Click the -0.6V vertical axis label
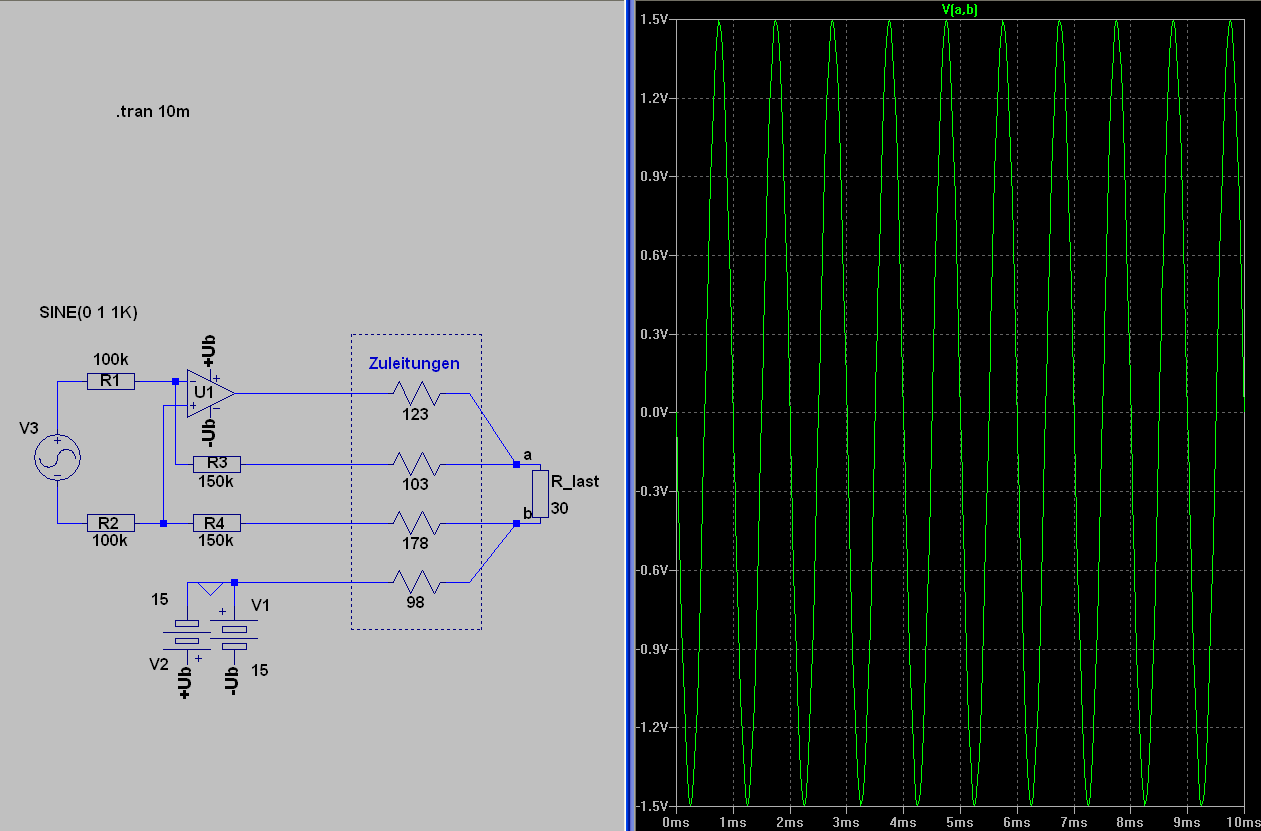The height and width of the screenshot is (831, 1261). pos(653,570)
